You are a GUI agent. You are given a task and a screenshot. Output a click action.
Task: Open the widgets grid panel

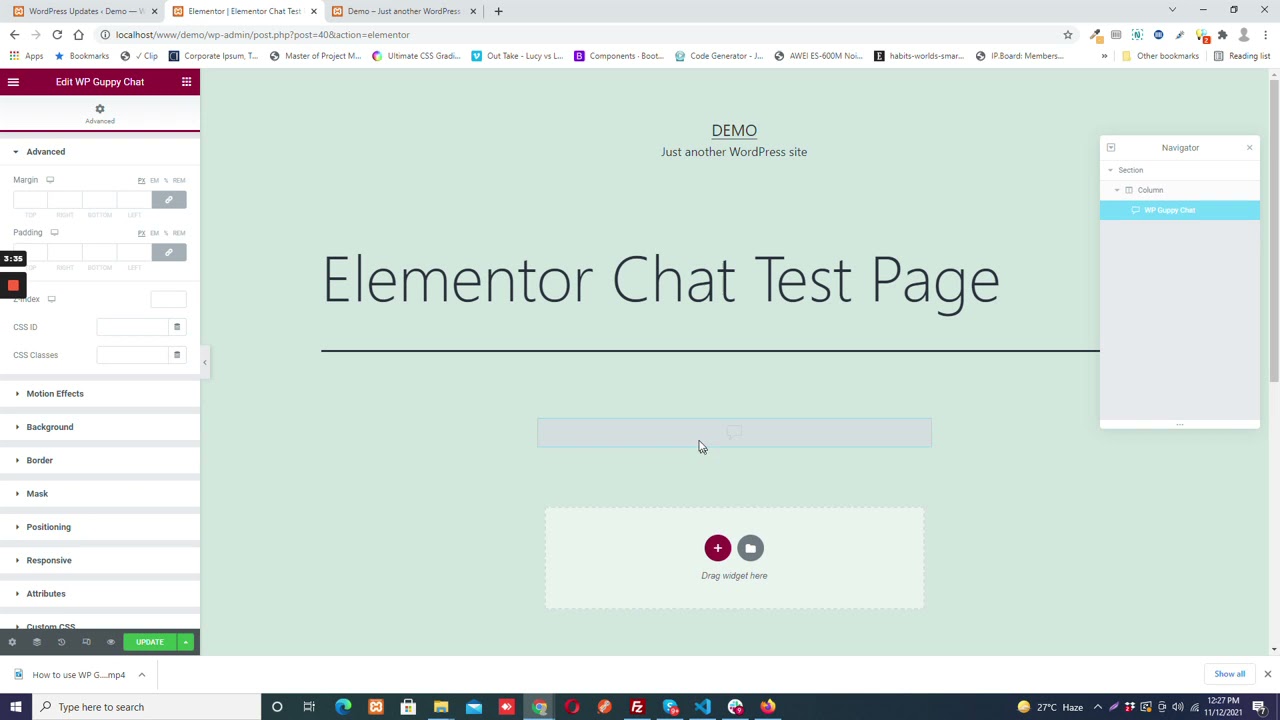point(186,82)
